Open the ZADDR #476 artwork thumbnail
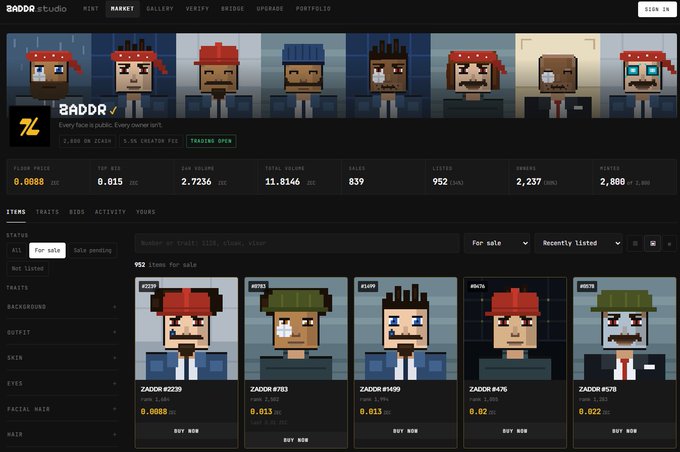The width and height of the screenshot is (680, 452). click(515, 329)
